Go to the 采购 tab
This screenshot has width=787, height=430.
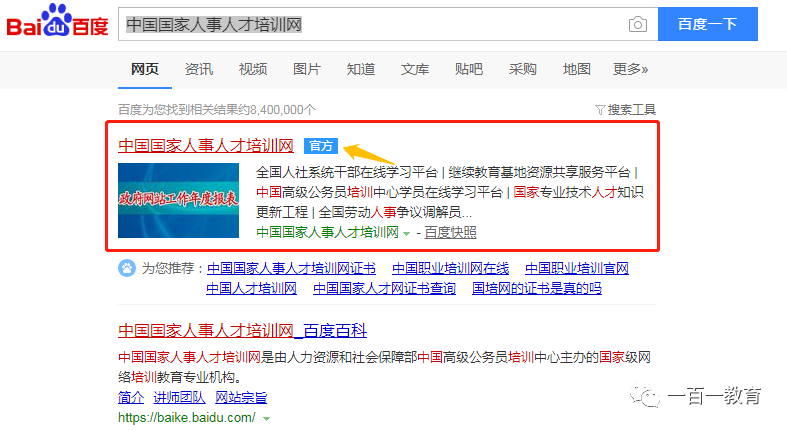point(522,69)
